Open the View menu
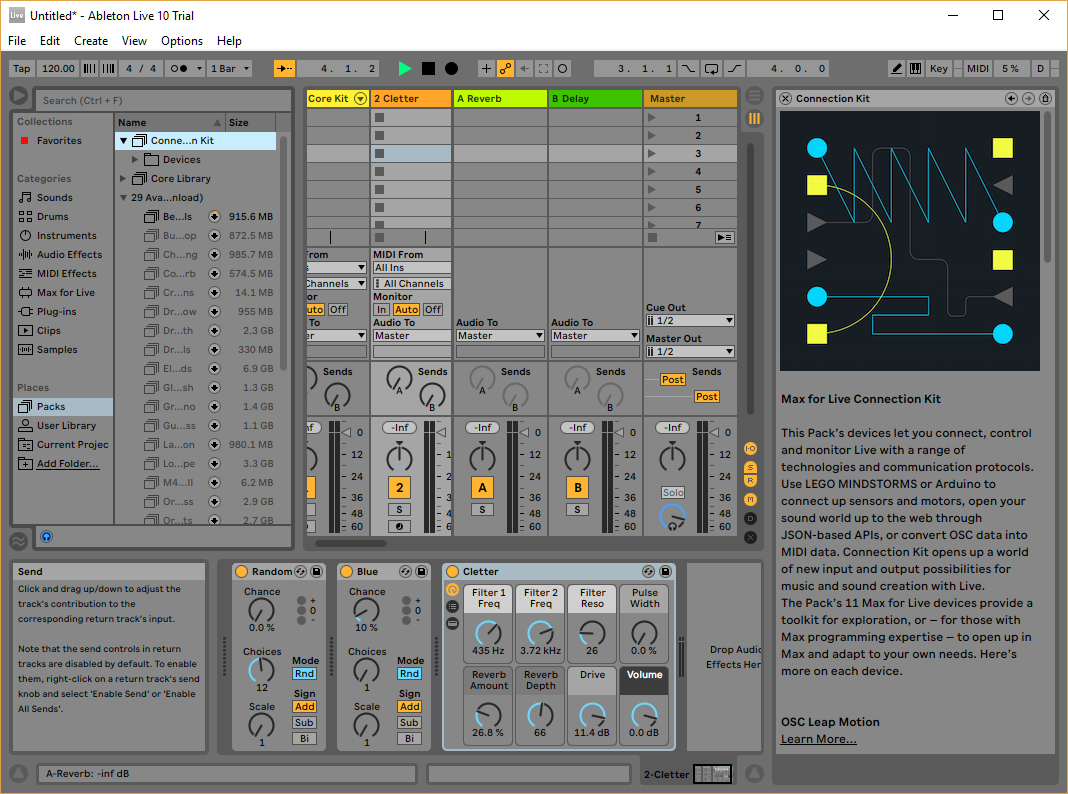The height and width of the screenshot is (794, 1068). 134,41
